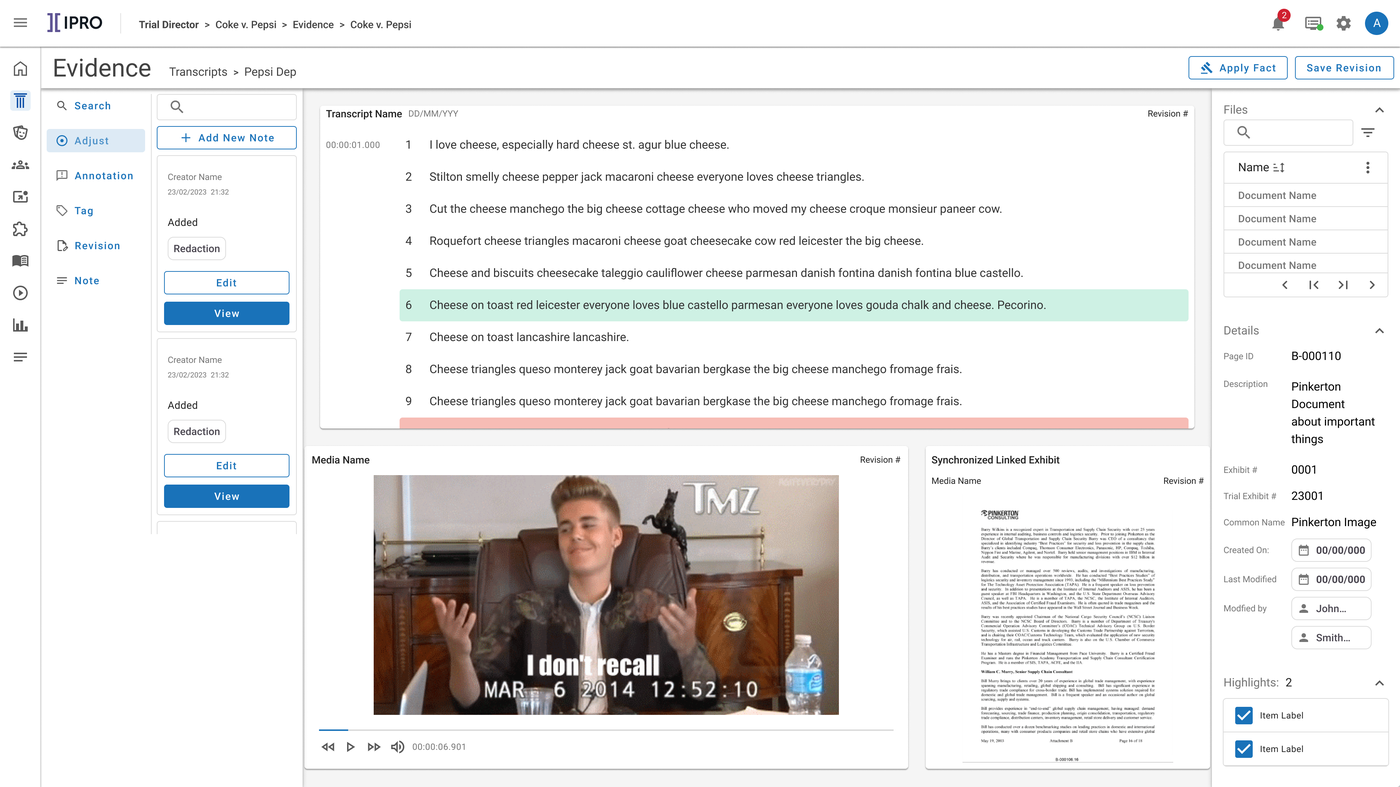Play the media video
The image size is (1400, 787).
point(350,747)
